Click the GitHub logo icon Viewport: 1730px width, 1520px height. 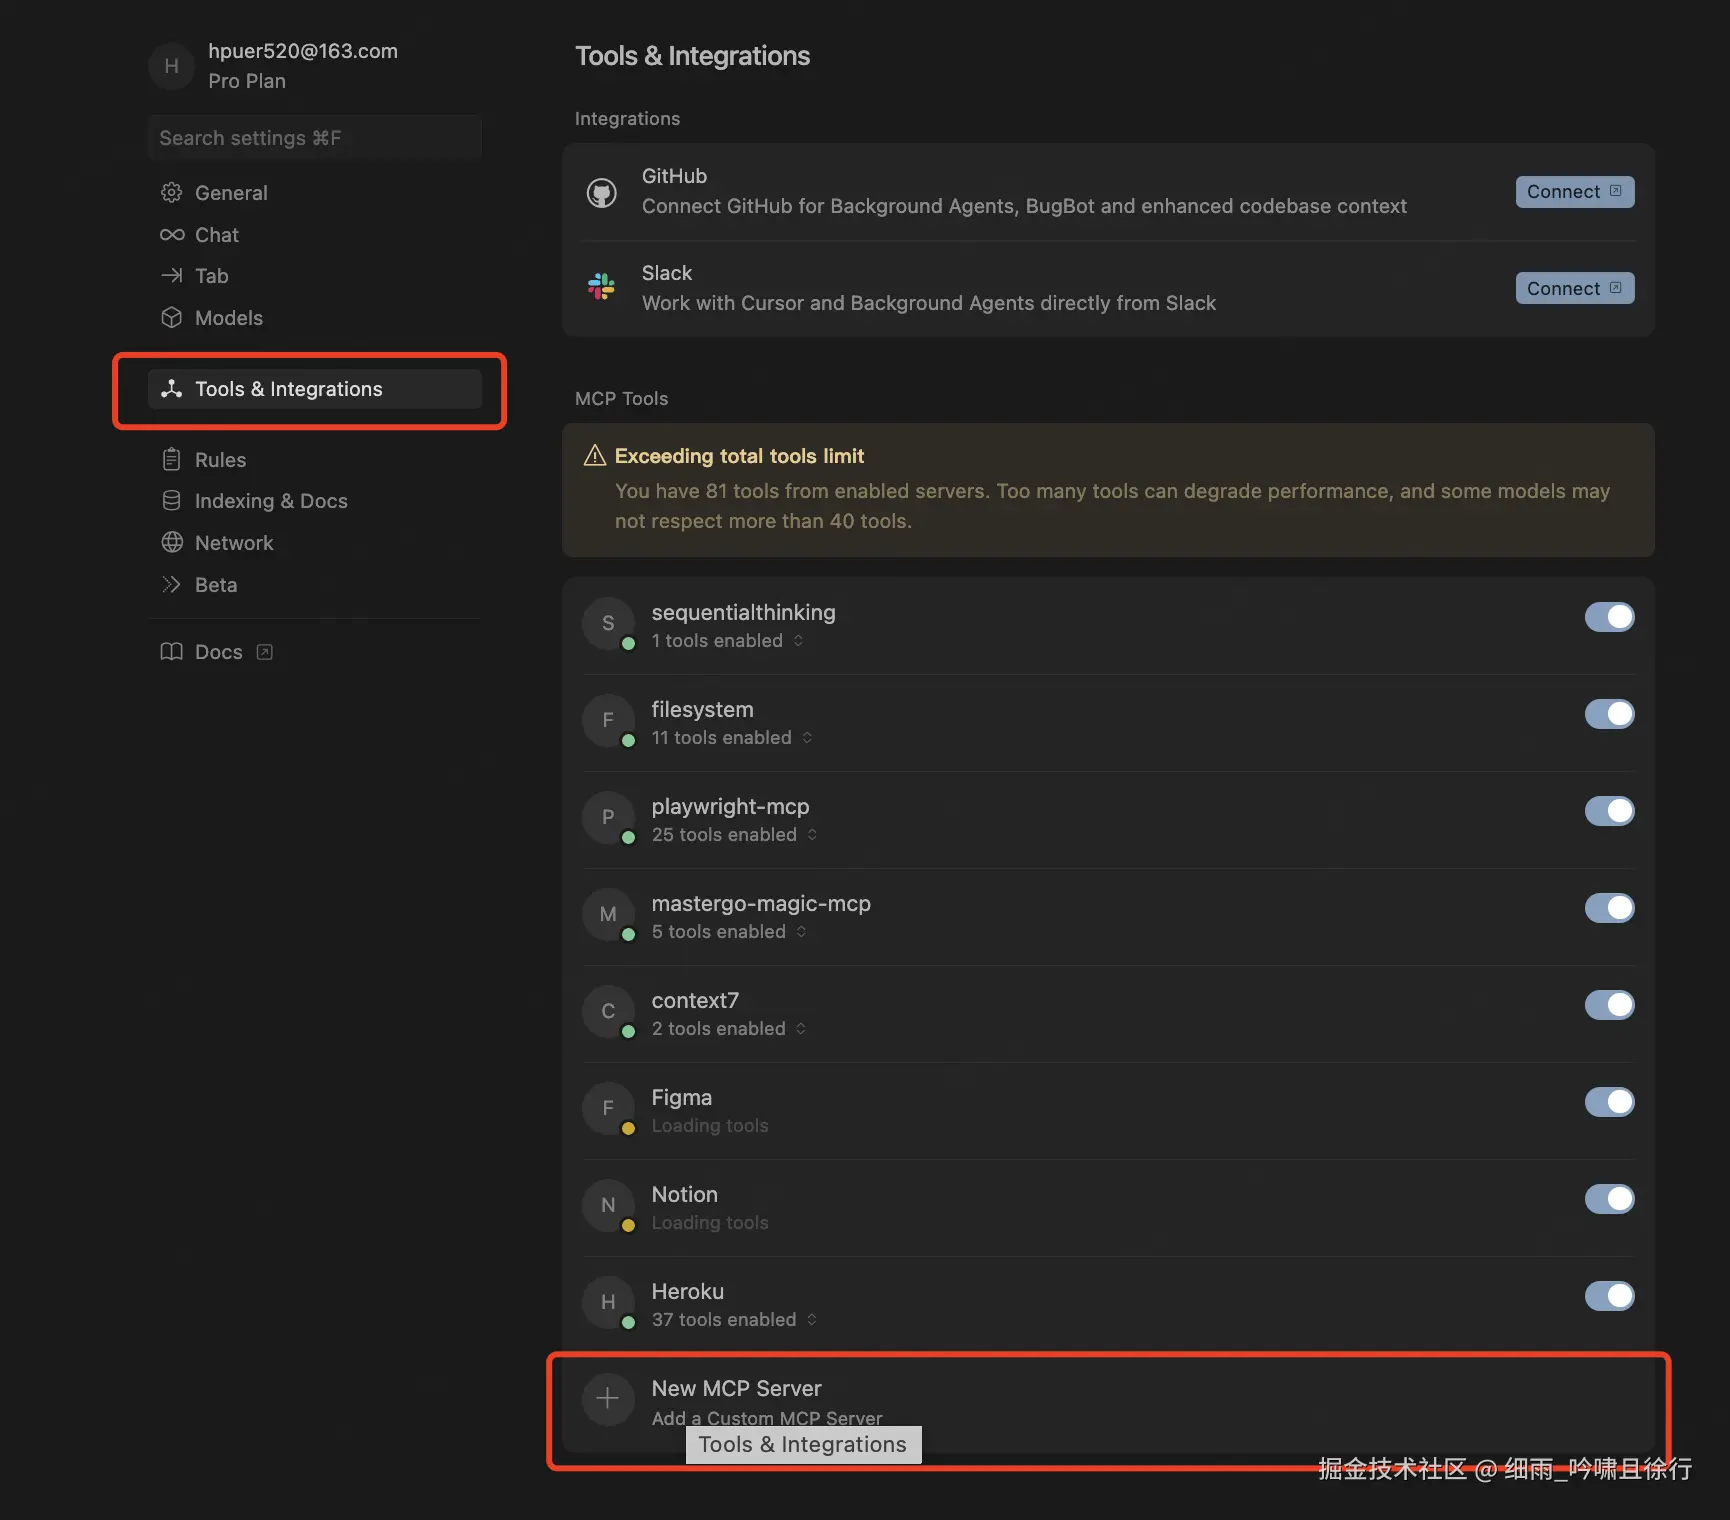(x=602, y=192)
